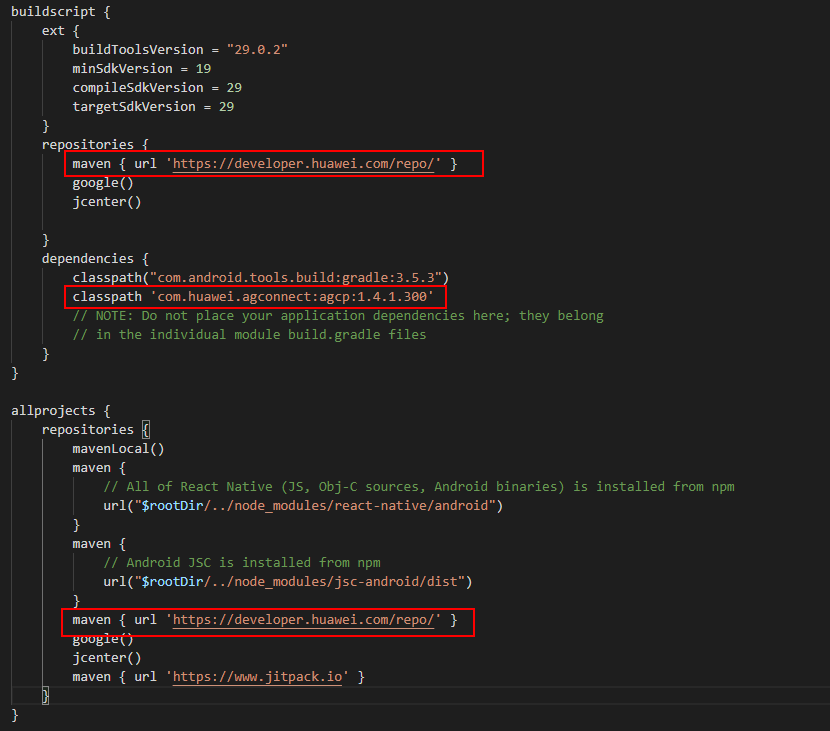Click the $rootDir variable in the jsc-android url
This screenshot has width=830, height=731.
click(173, 582)
